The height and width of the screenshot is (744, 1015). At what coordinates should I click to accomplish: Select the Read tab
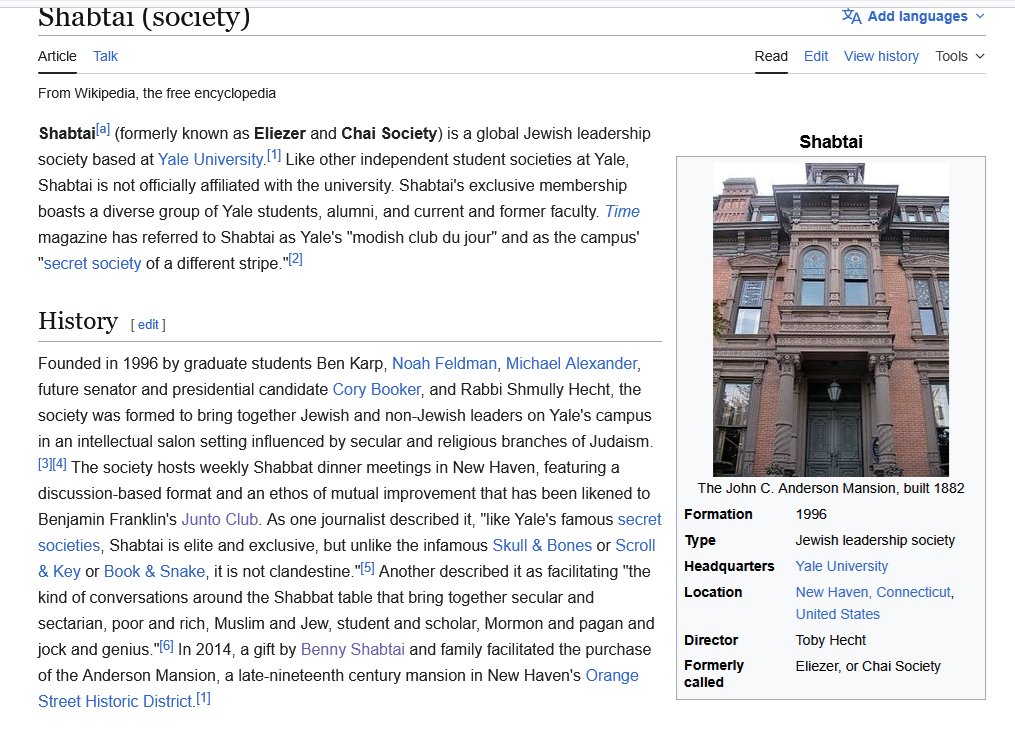(771, 56)
